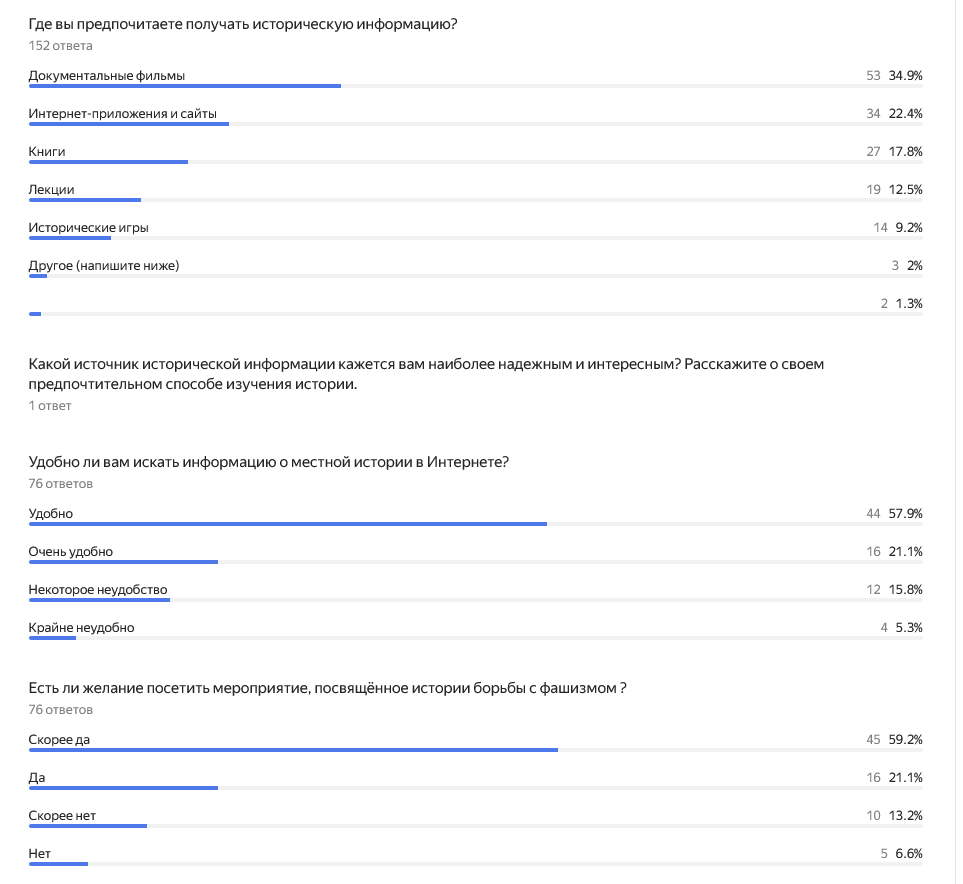963x884 pixels.
Task: Click the 'Скорее нет' answer label
Action: pyautogui.click(x=62, y=815)
